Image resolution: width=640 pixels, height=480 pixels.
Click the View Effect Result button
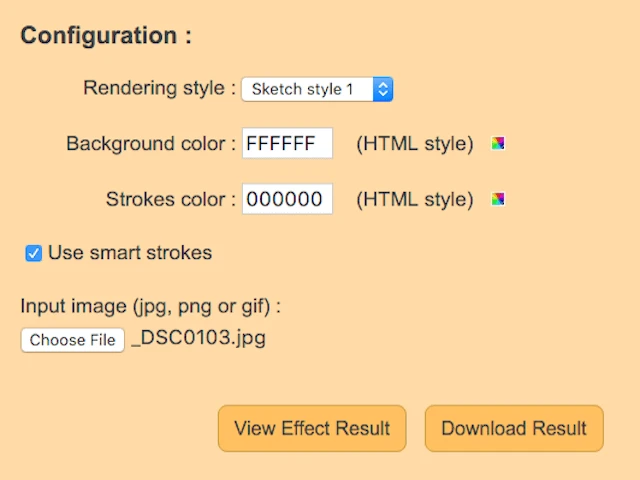[x=312, y=428]
